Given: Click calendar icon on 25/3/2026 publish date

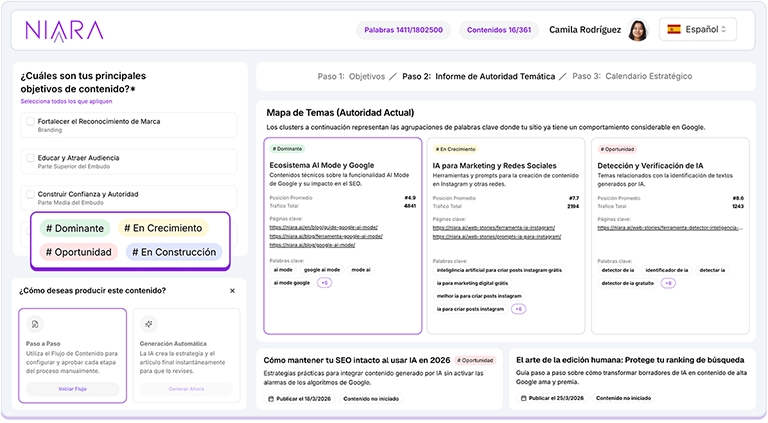Looking at the screenshot, I should [x=524, y=398].
